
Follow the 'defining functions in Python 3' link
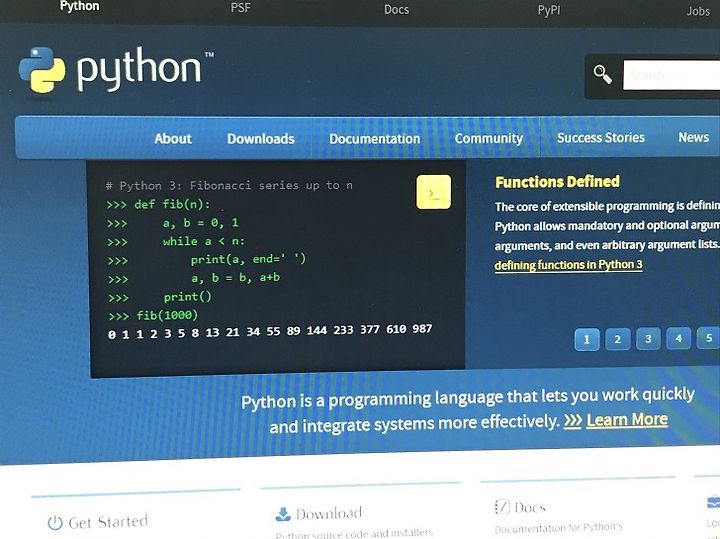click(568, 265)
